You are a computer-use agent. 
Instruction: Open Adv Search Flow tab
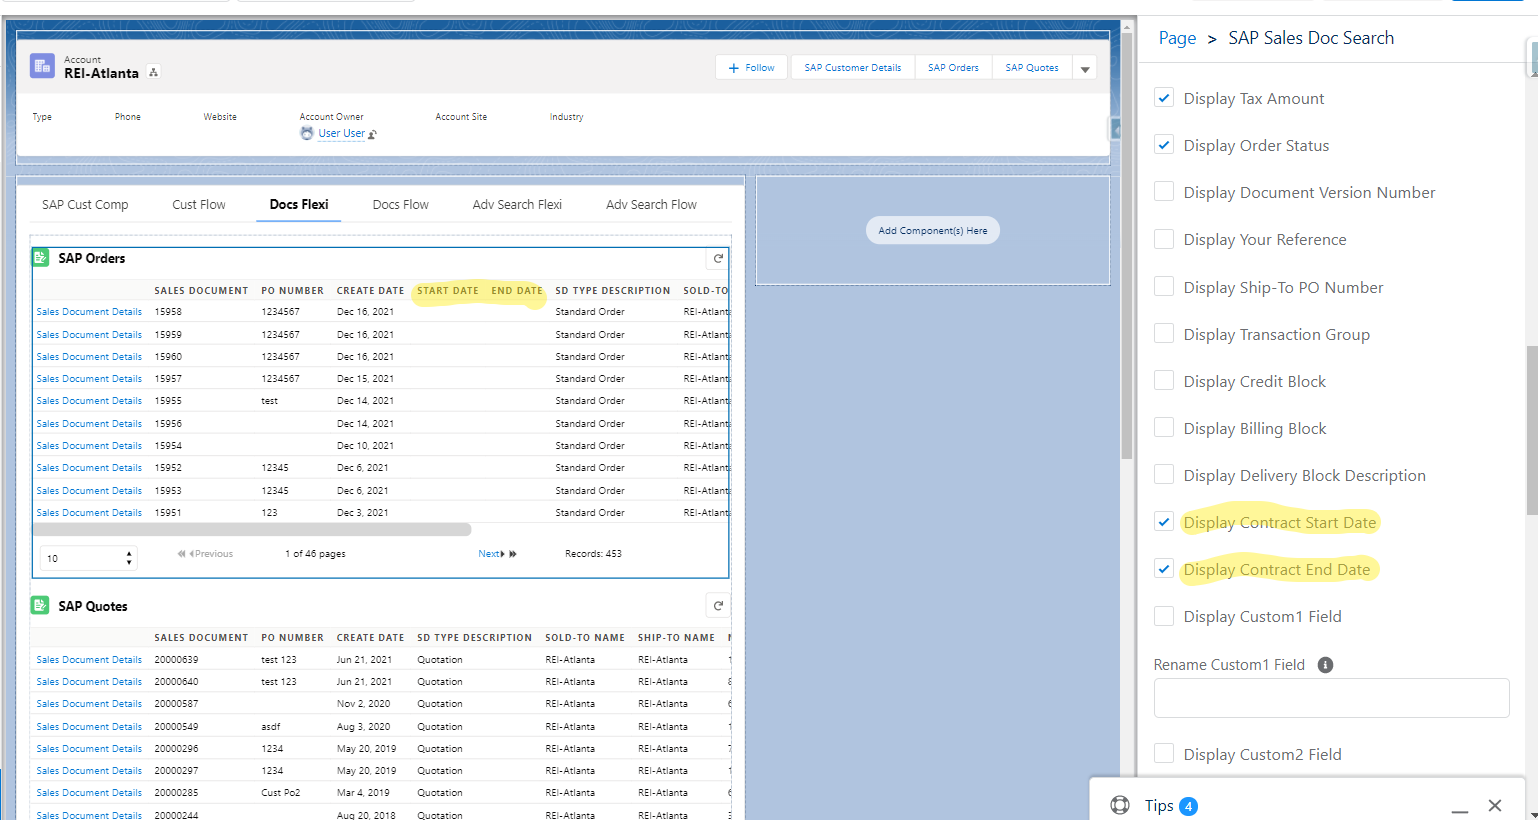(x=651, y=205)
